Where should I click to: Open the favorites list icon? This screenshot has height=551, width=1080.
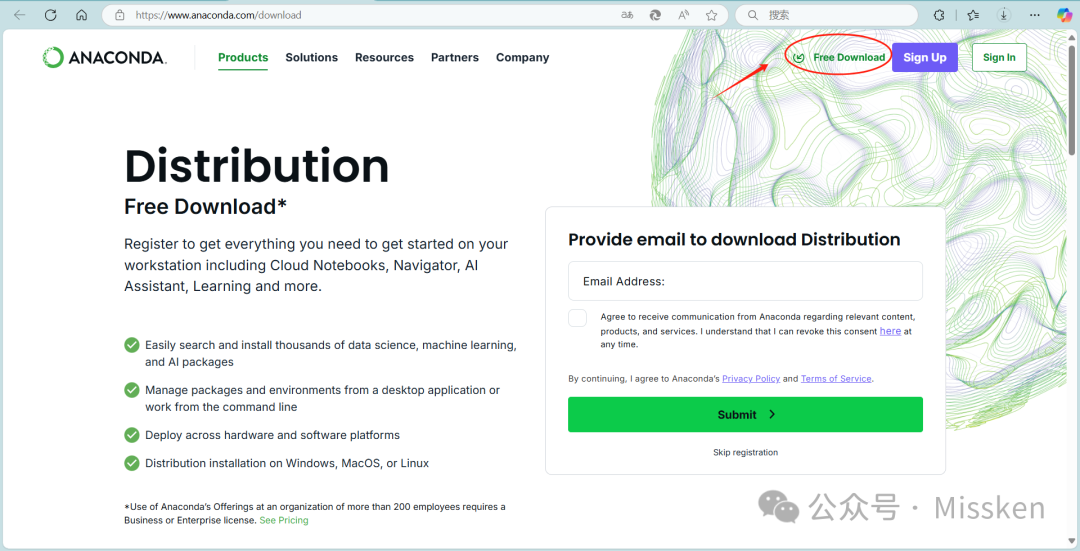(973, 14)
